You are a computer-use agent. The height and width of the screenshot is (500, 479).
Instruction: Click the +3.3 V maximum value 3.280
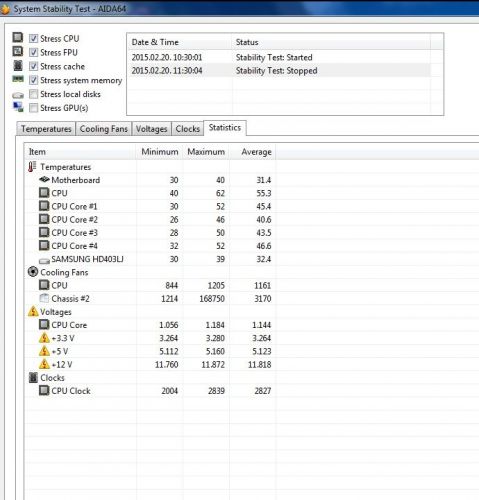tap(215, 338)
